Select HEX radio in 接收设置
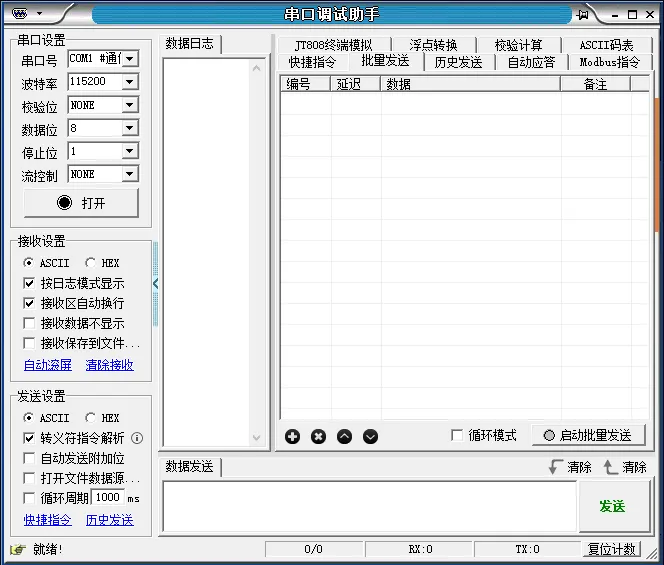This screenshot has height=565, width=664. click(x=91, y=263)
